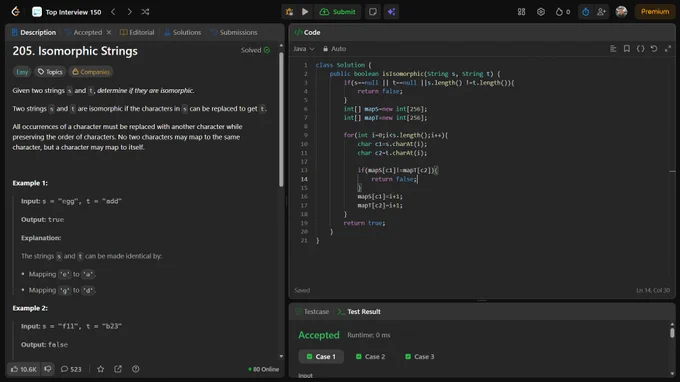This screenshot has height=382, width=680.
Task: Open the notes icon next to Submit
Action: 373,12
